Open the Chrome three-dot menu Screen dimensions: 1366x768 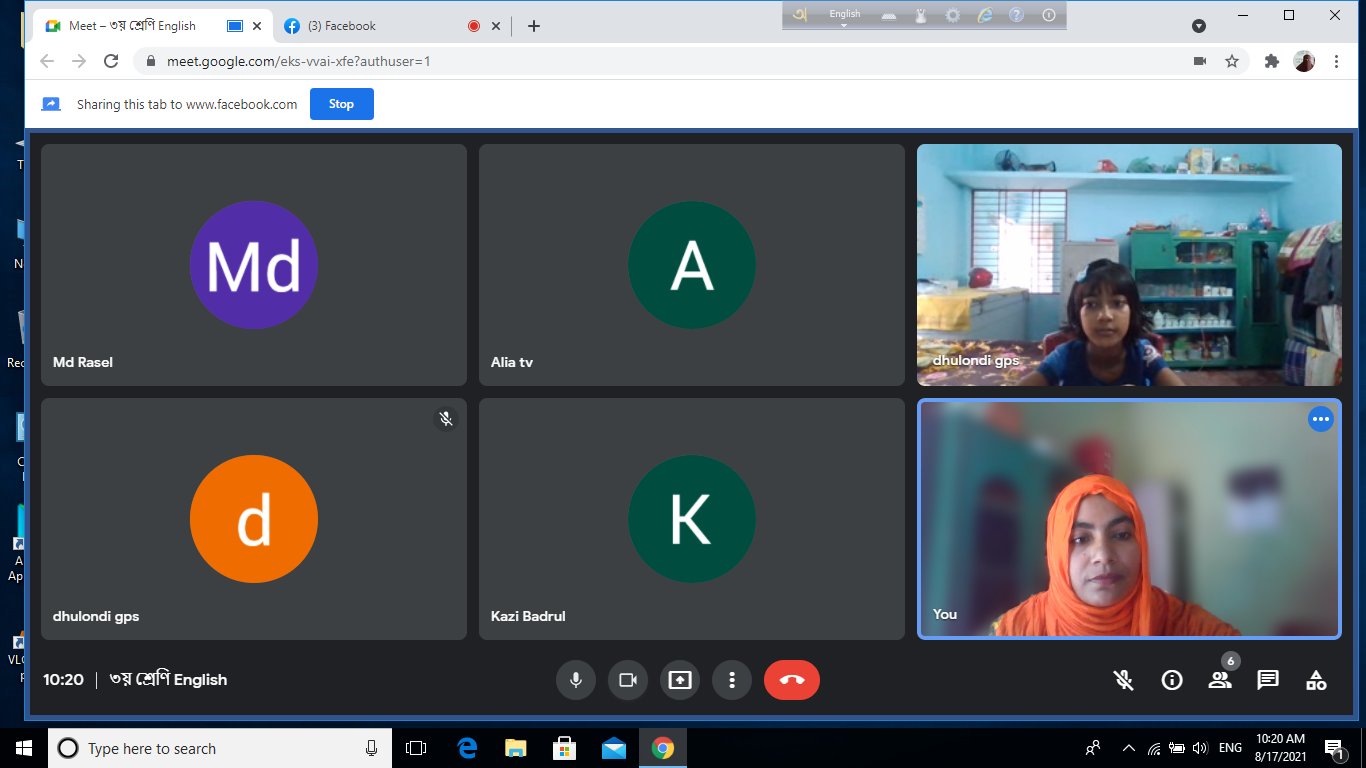tap(1336, 61)
